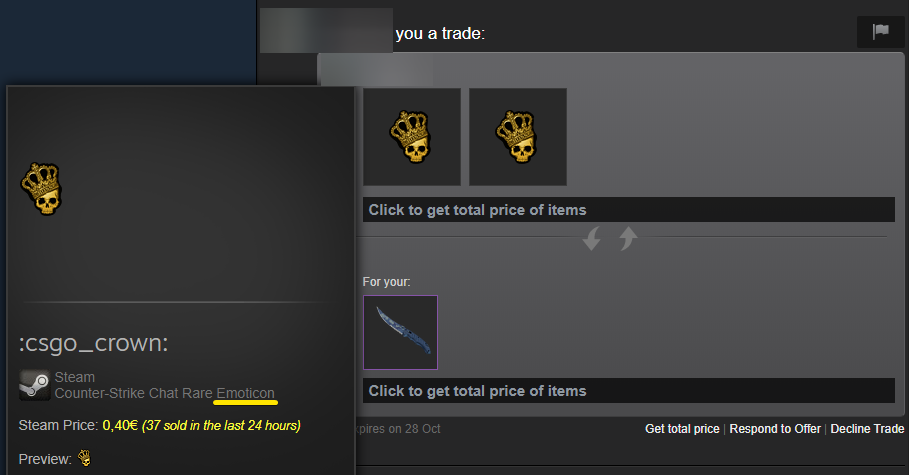Get total price of offered crown items
Image resolution: width=909 pixels, height=475 pixels.
click(x=628, y=210)
